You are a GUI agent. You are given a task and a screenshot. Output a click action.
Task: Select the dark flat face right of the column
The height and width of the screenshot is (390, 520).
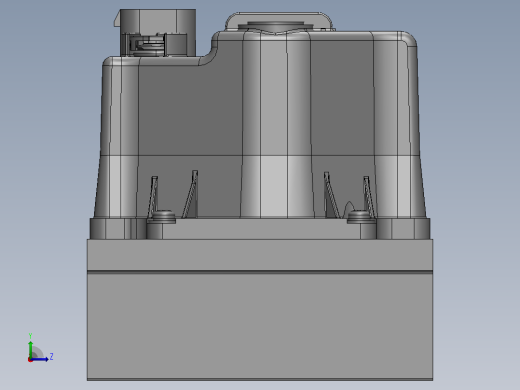click(342, 97)
